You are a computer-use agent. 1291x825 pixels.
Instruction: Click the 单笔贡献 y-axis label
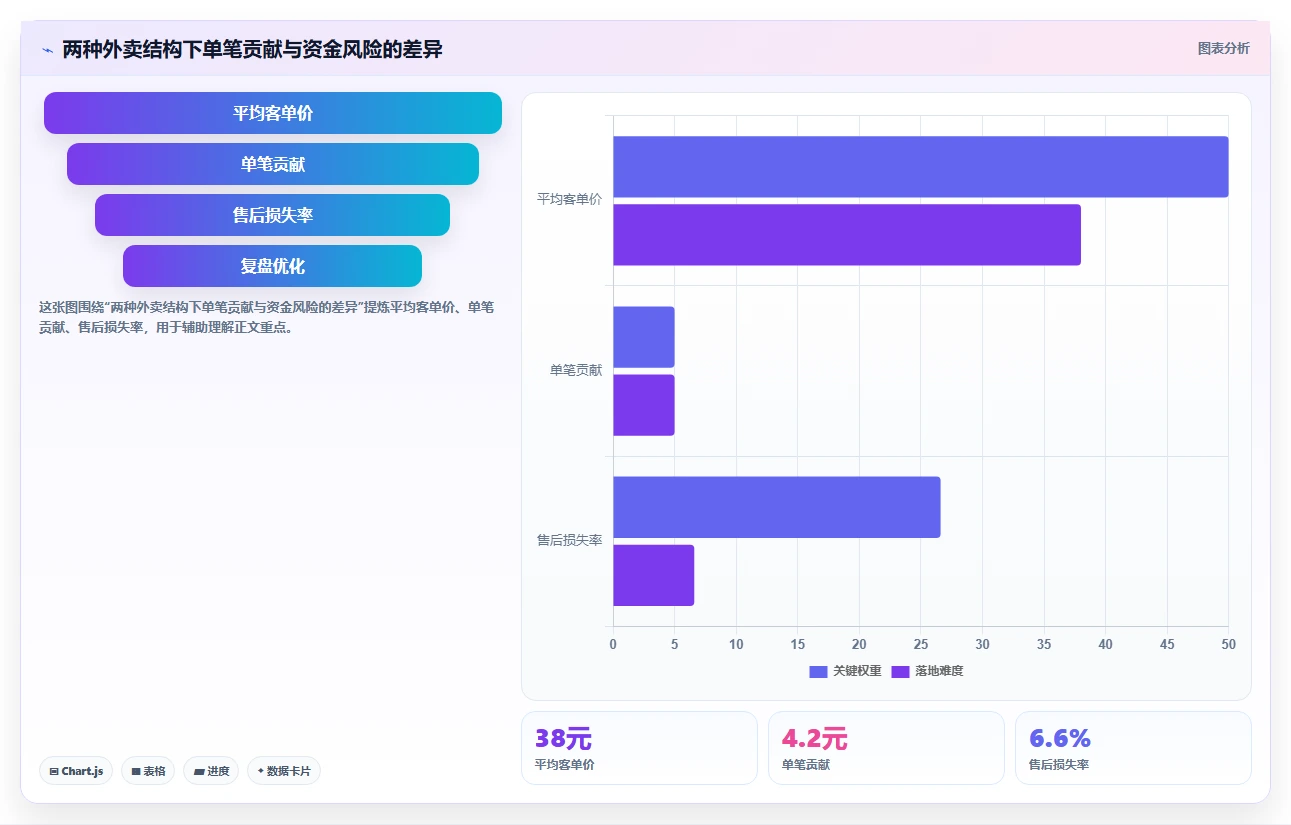[x=576, y=370]
